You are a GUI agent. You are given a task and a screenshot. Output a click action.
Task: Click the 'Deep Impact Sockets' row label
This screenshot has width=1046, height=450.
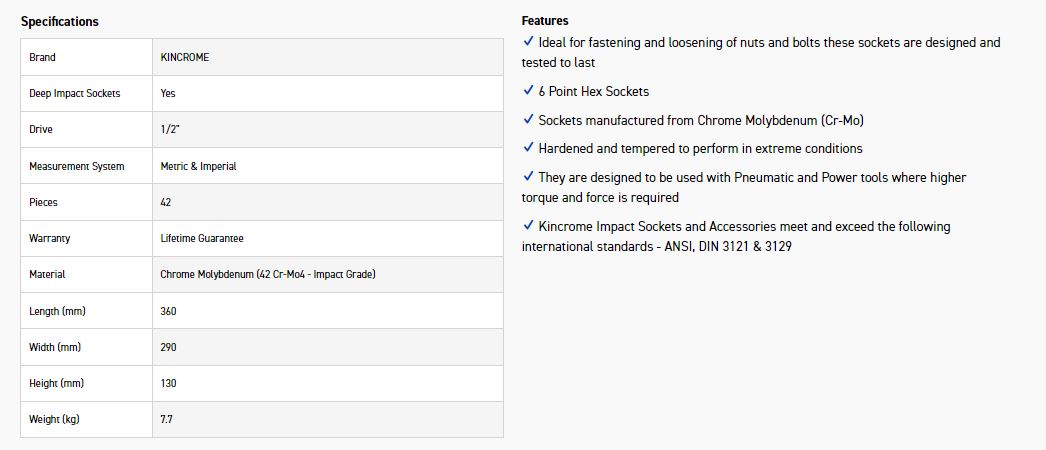[x=75, y=93]
